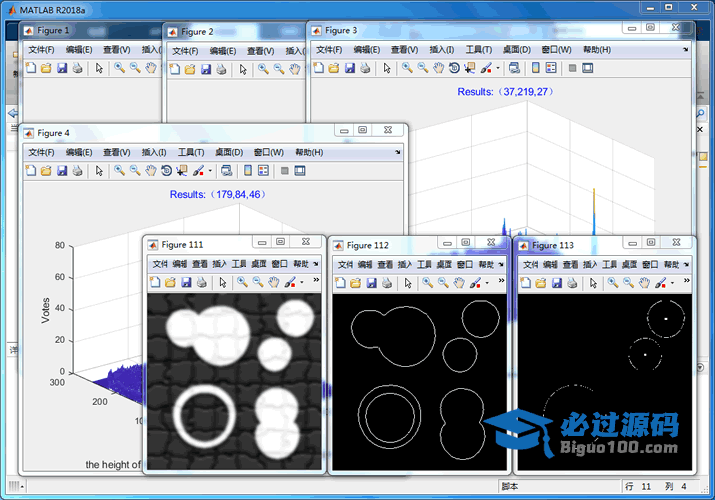
Task: Click the detected circles image in Figure 112
Action: pyautogui.click(x=416, y=380)
